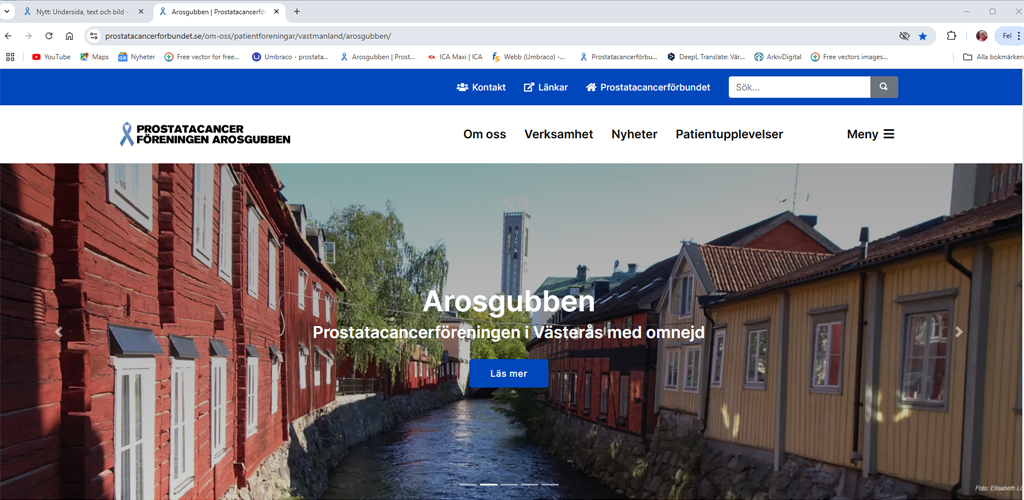Open the apps grid in bookmarks bar
This screenshot has width=1024, height=500.
[x=10, y=57]
